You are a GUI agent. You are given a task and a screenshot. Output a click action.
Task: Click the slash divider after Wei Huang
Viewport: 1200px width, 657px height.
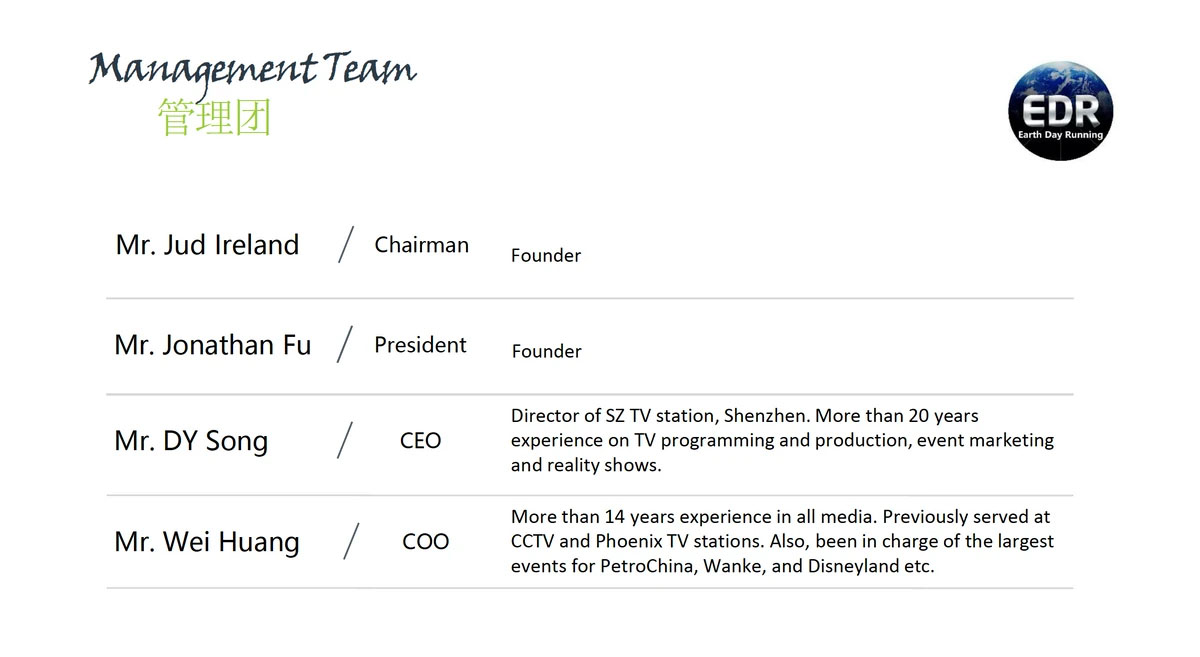(x=351, y=542)
